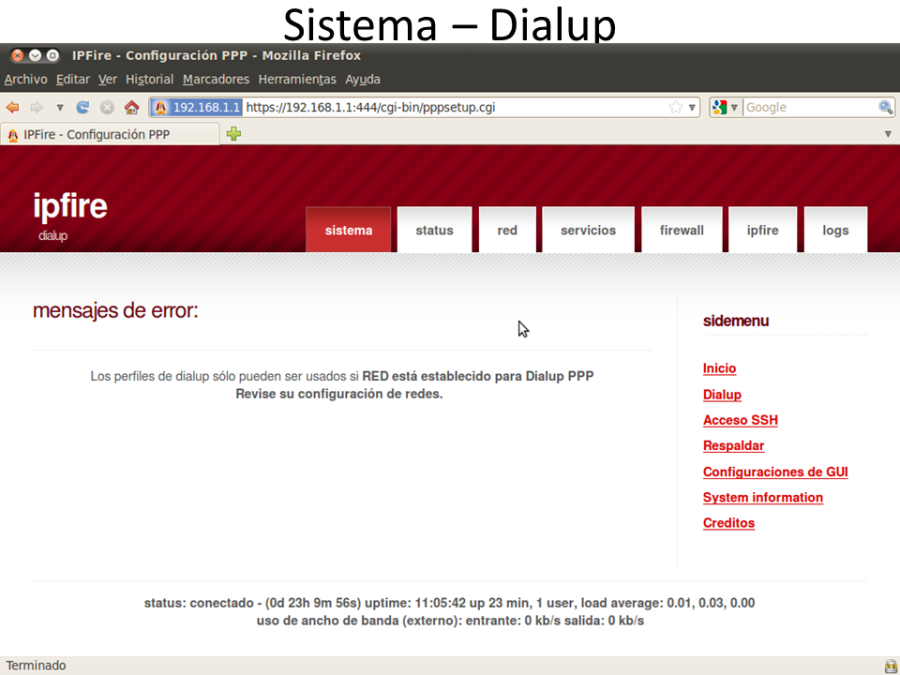Select the logs tab

tap(835, 230)
